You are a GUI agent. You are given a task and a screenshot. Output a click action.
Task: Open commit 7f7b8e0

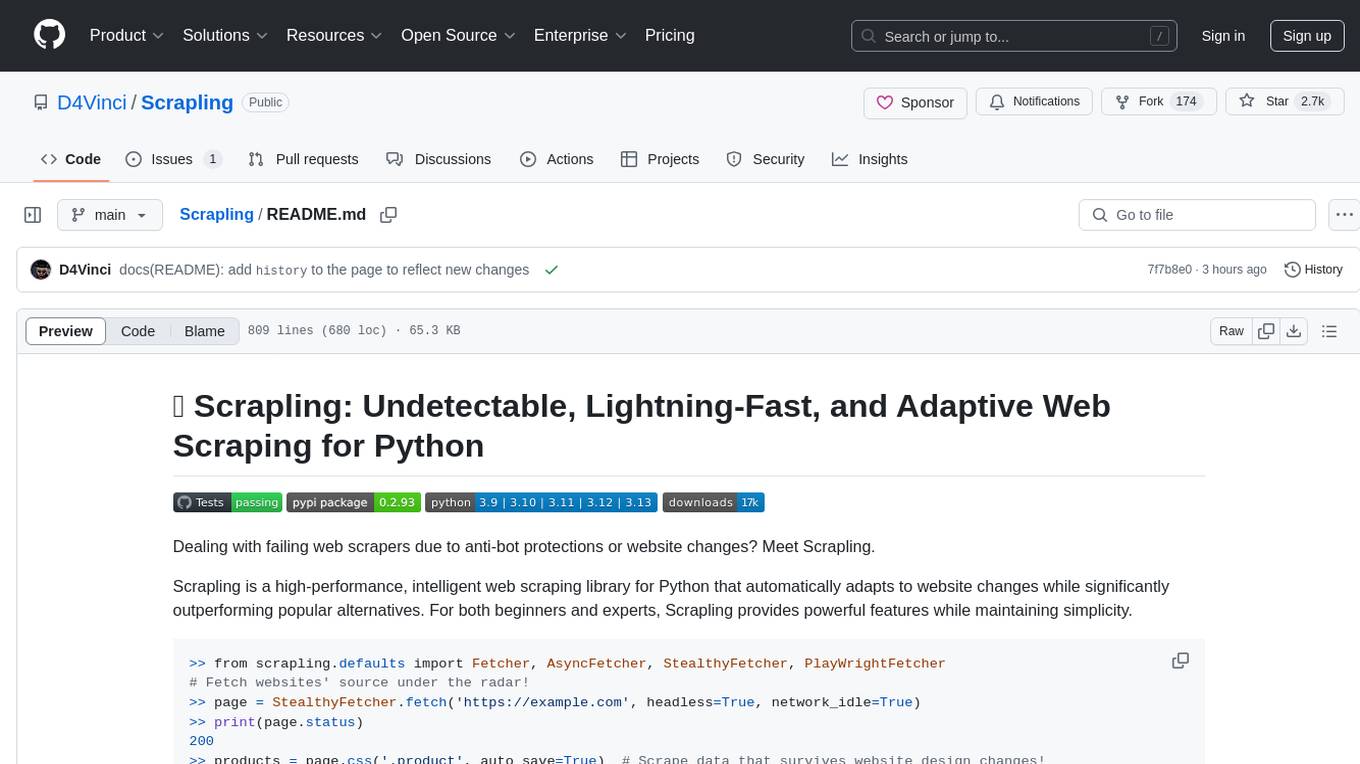click(1170, 270)
